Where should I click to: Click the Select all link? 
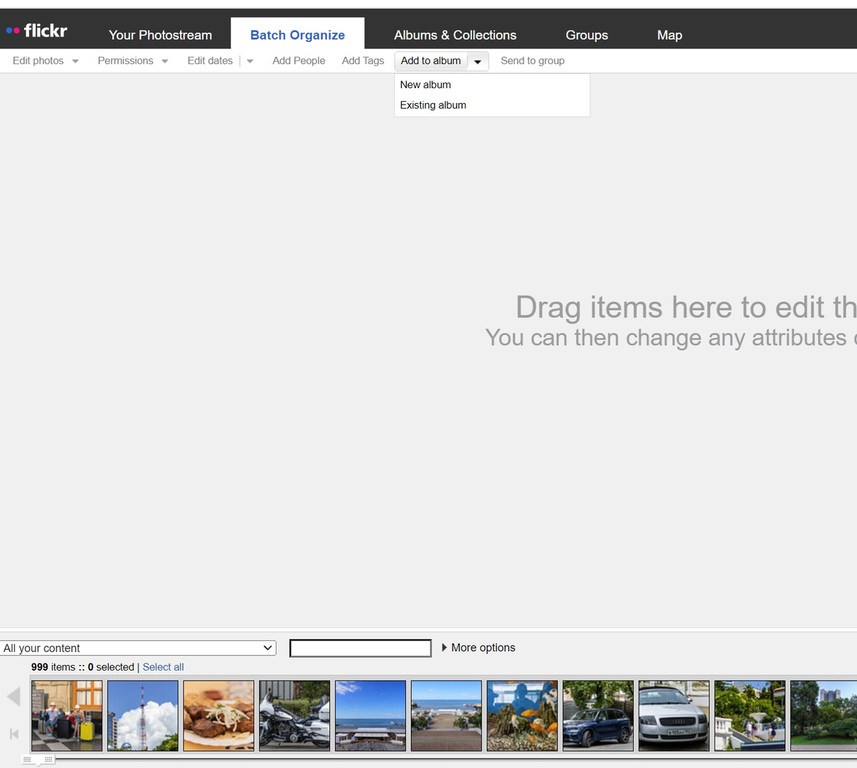tap(163, 667)
